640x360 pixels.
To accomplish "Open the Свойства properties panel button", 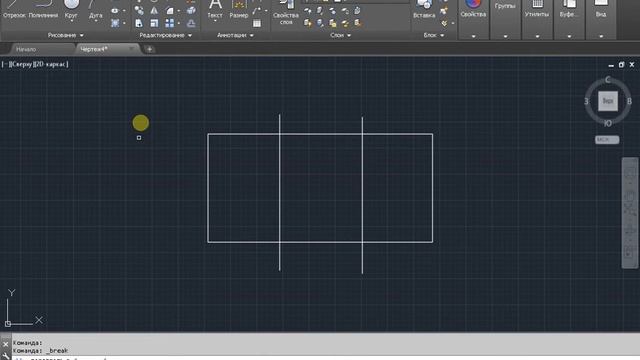I will point(473,10).
